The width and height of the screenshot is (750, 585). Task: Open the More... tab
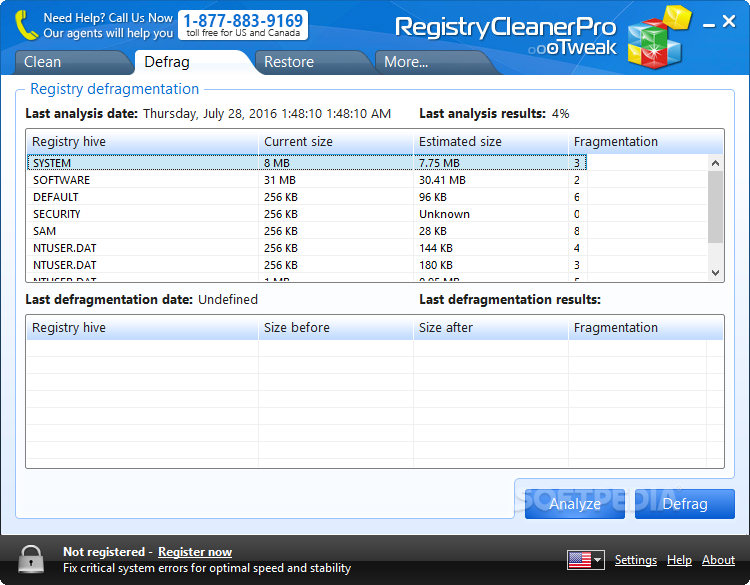pos(433,62)
